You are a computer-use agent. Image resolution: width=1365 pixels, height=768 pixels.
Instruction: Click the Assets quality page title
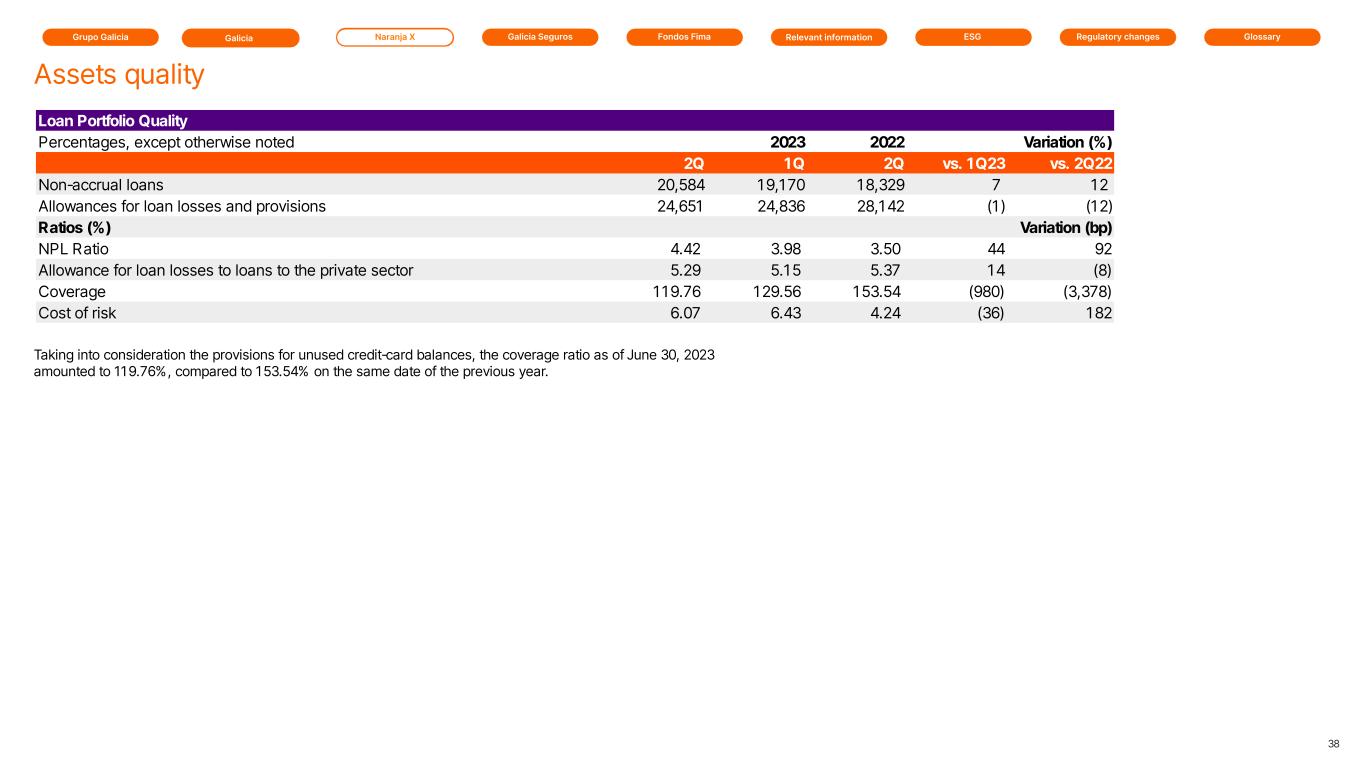pyautogui.click(x=119, y=75)
